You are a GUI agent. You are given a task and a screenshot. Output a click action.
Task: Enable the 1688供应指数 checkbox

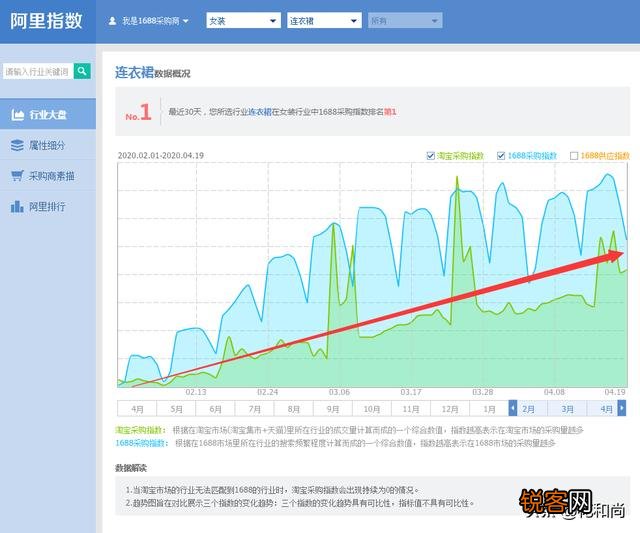pos(574,155)
